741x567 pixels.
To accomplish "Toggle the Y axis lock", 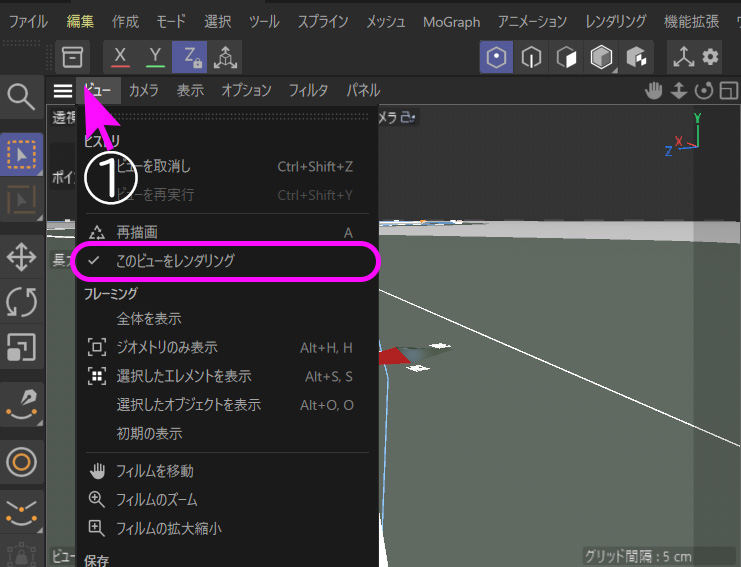I will tap(155, 57).
